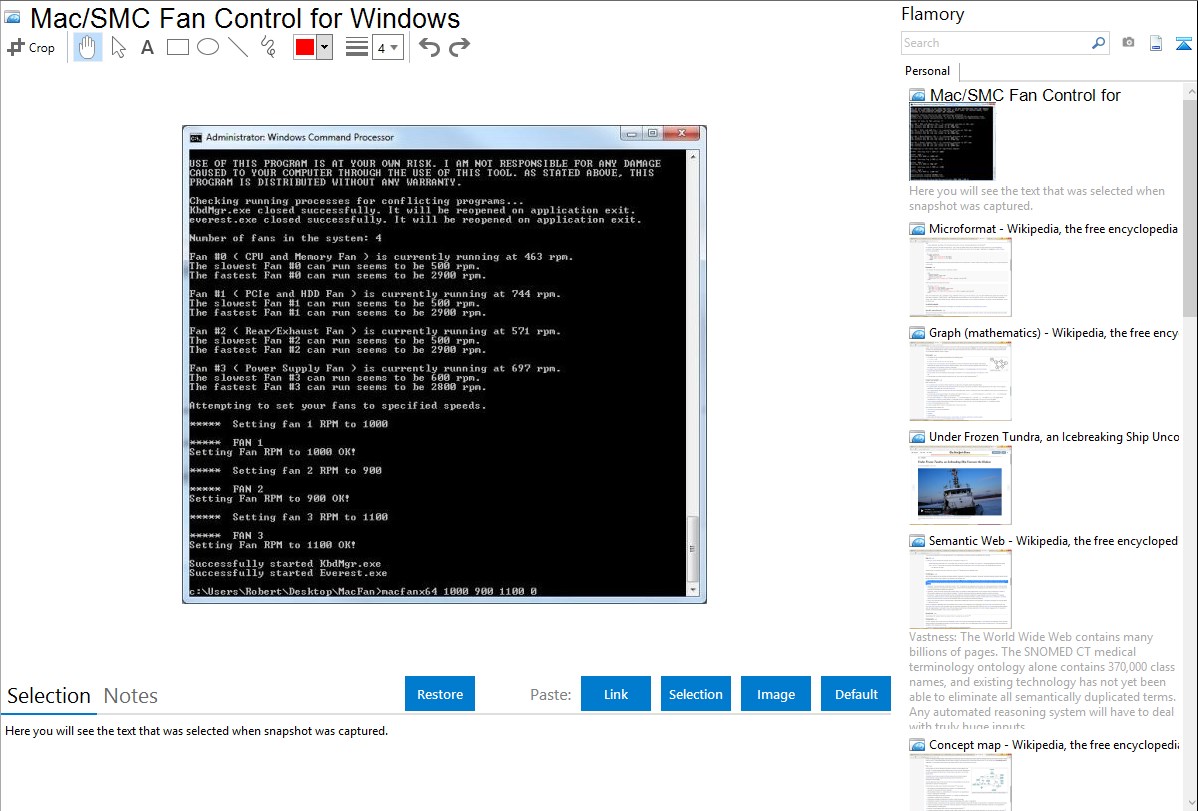Image resolution: width=1198 pixels, height=811 pixels.
Task: Paste the Selection
Action: pyautogui.click(x=695, y=694)
